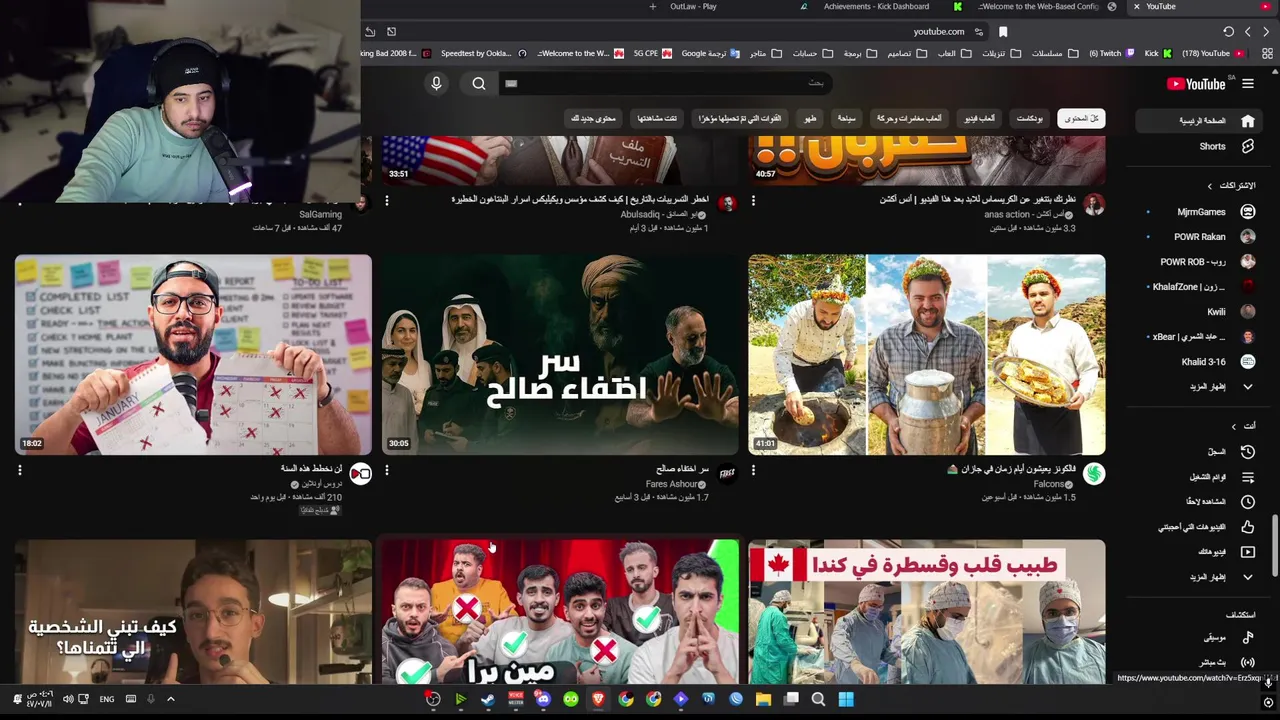The width and height of the screenshot is (1280, 720).
Task: Select action-adventure games filter chip
Action: pyautogui.click(x=909, y=119)
